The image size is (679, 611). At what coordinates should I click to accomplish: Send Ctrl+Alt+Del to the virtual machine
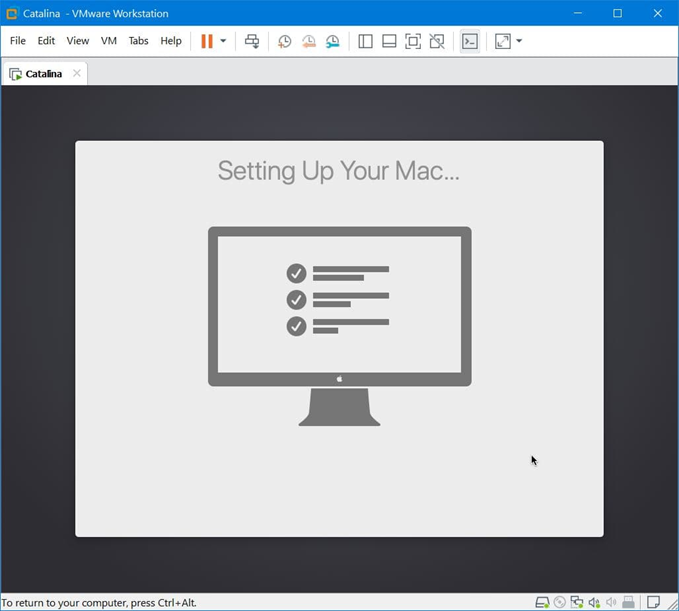click(252, 41)
